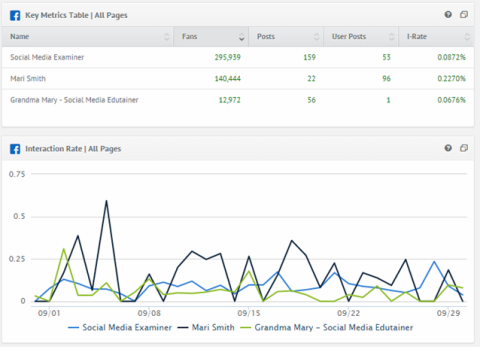This screenshot has height=361, width=480.
Task: Click fans value 140,444
Action: pyautogui.click(x=227, y=79)
